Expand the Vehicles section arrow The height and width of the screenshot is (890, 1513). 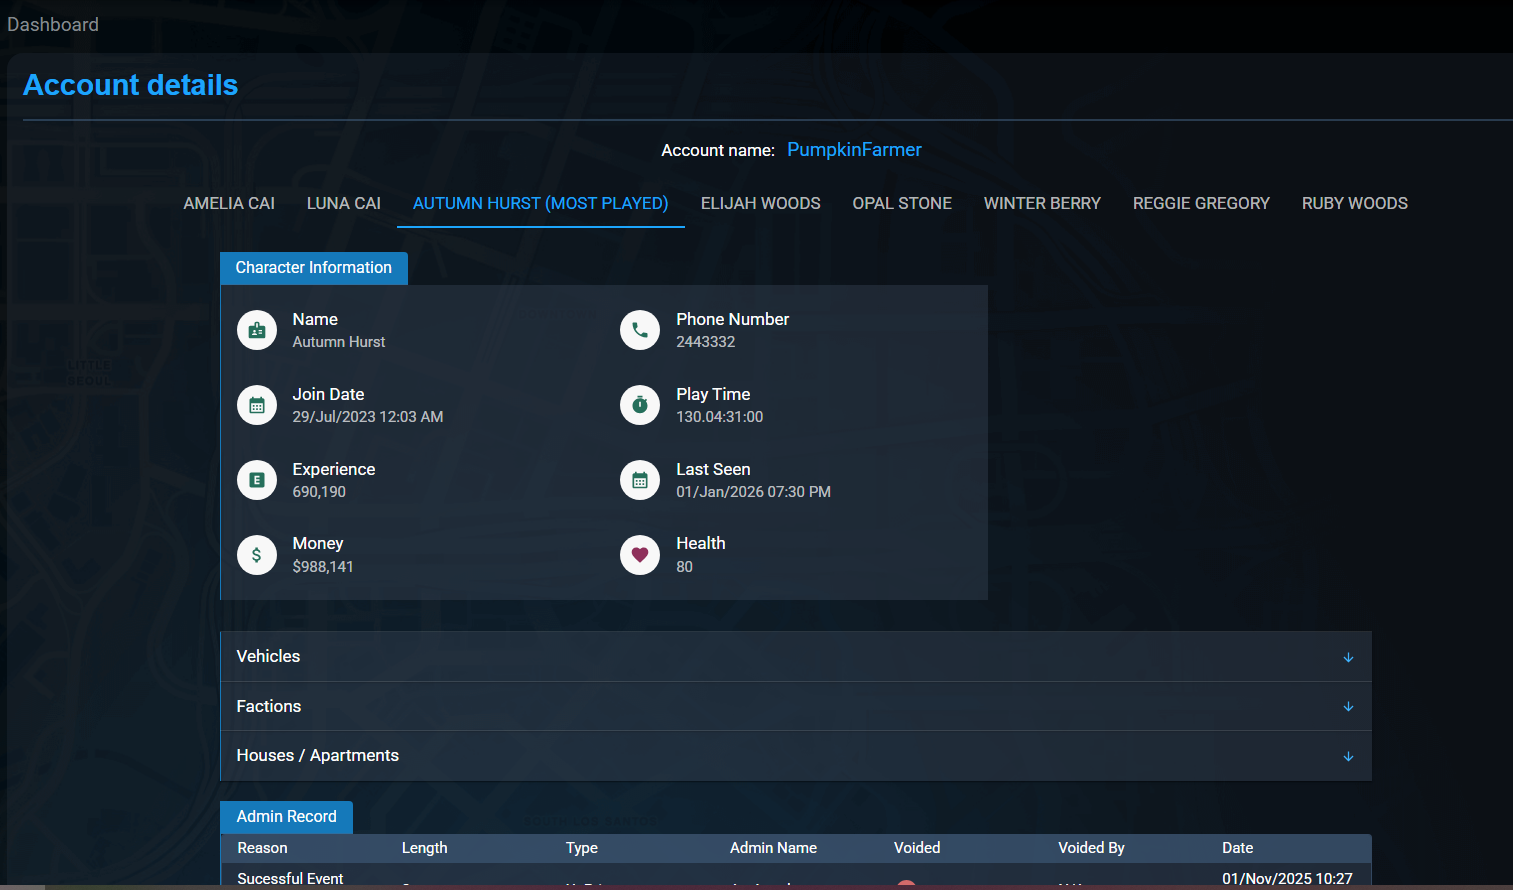tap(1348, 657)
